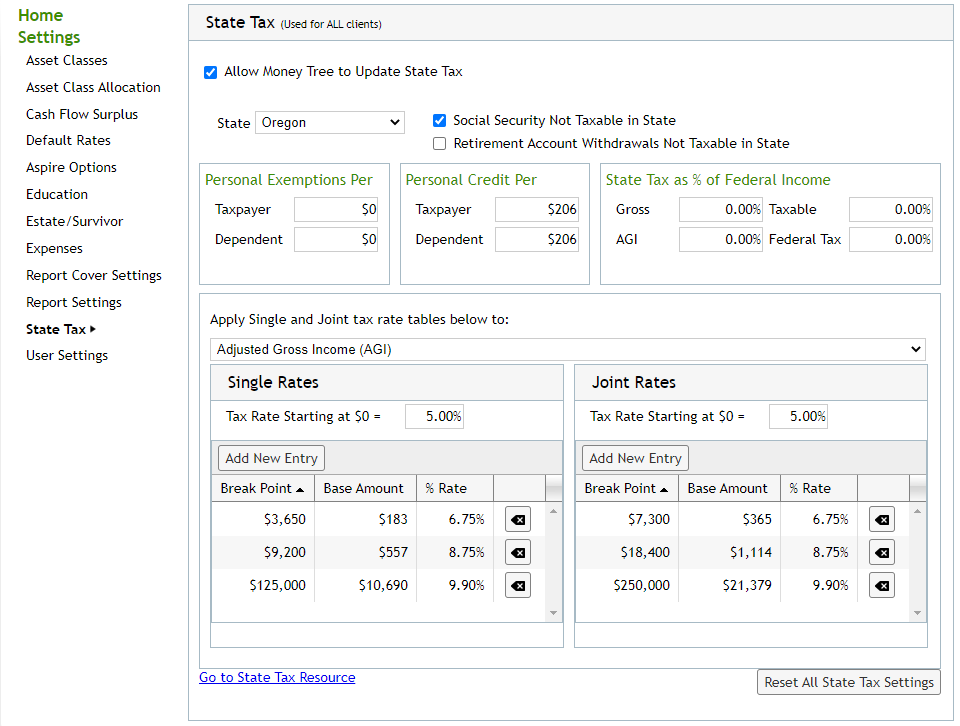This screenshot has width=960, height=726.
Task: Edit Single Rates starting tax rate field
Action: (x=434, y=417)
